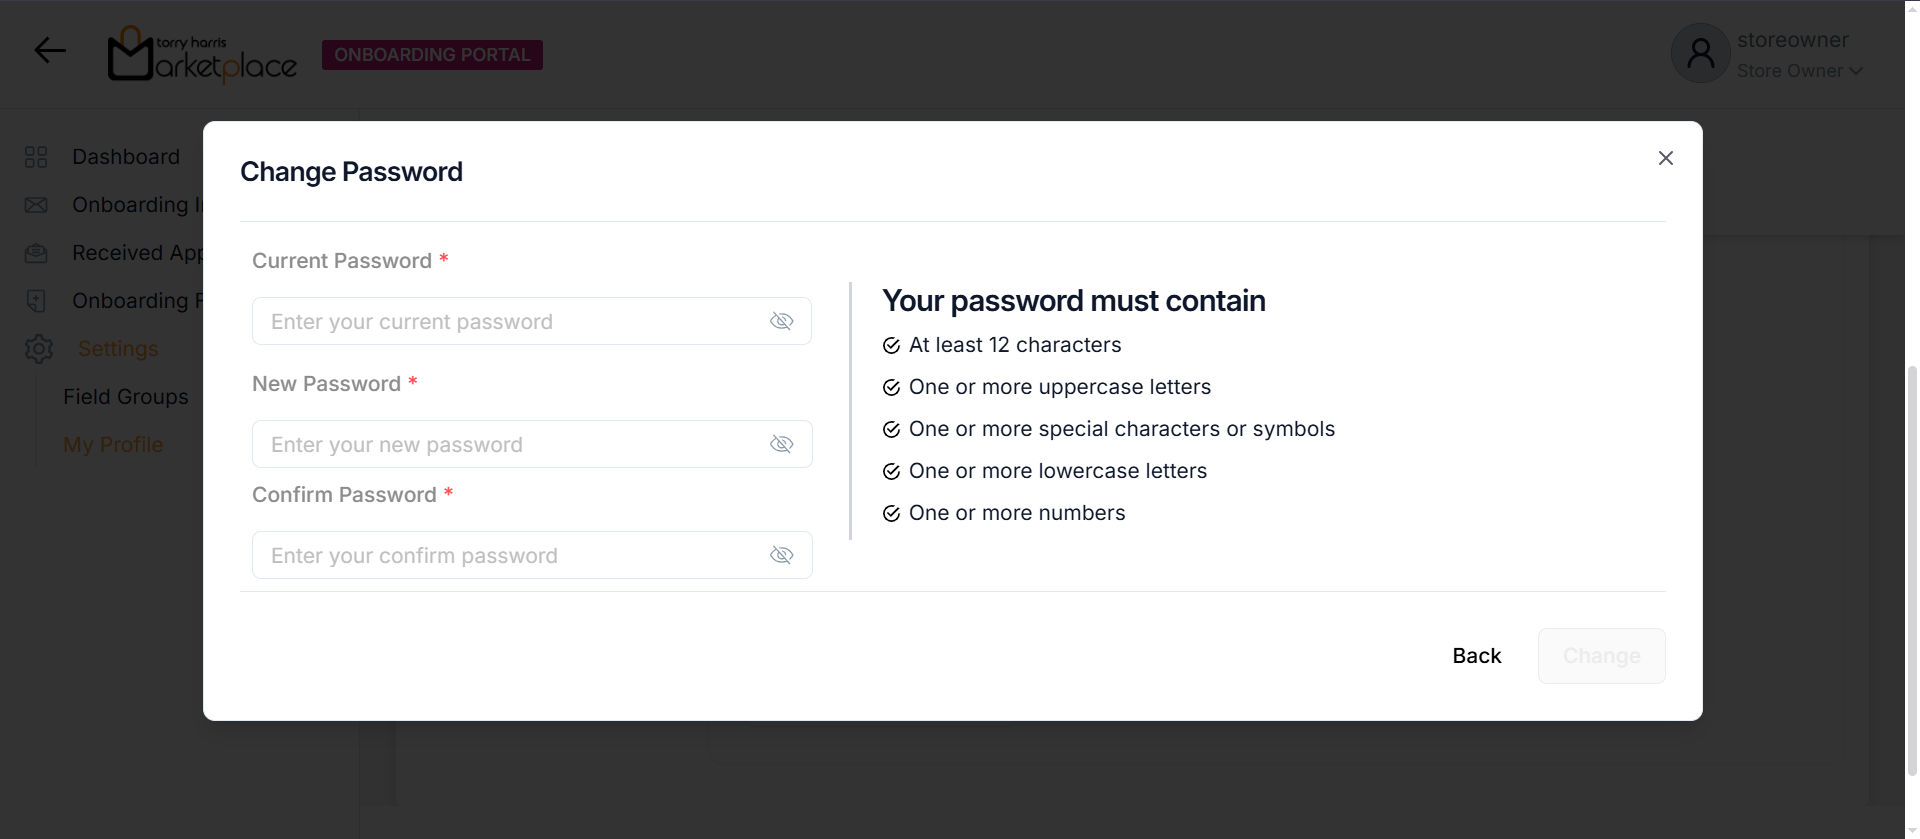This screenshot has width=1920, height=839.
Task: Click the storeowner user avatar icon
Action: tap(1700, 54)
